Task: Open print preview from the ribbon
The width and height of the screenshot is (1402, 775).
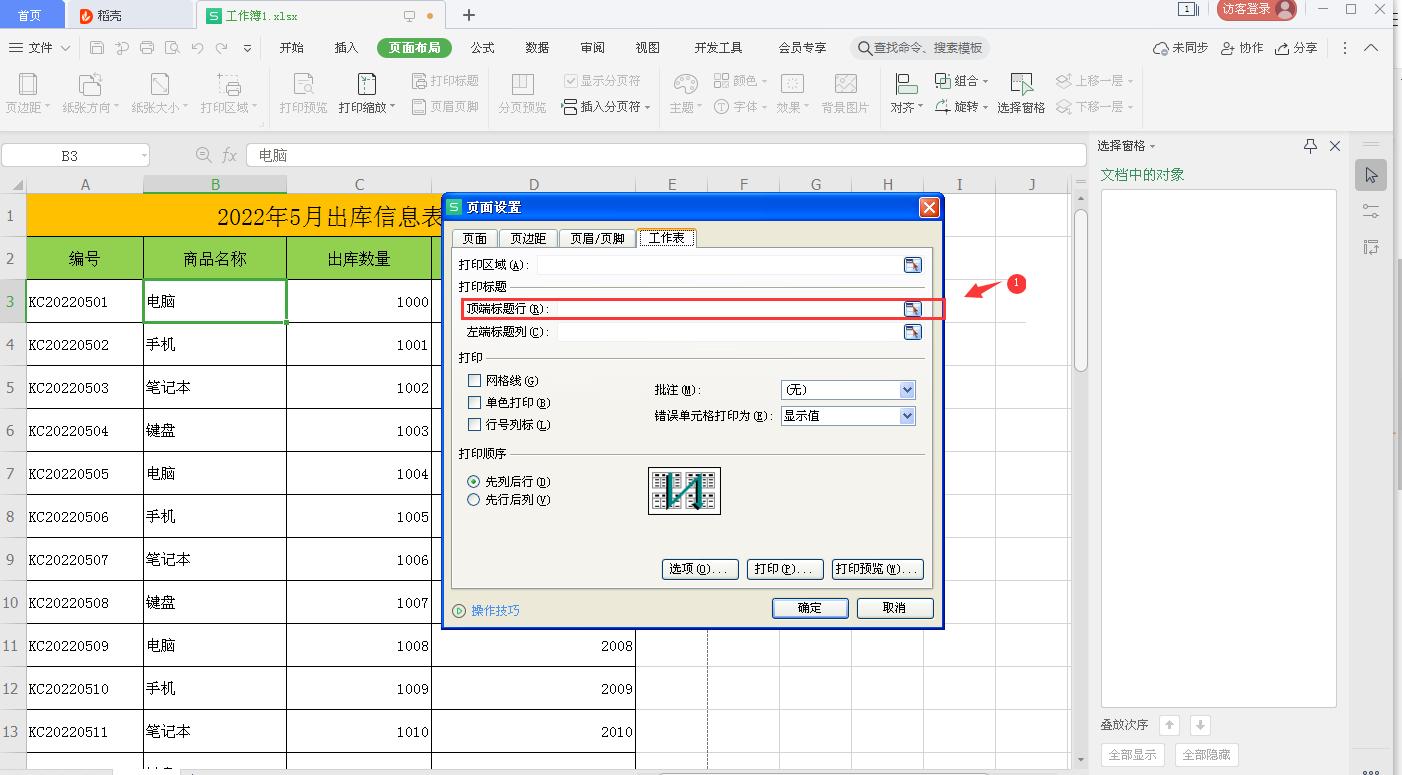Action: (301, 93)
